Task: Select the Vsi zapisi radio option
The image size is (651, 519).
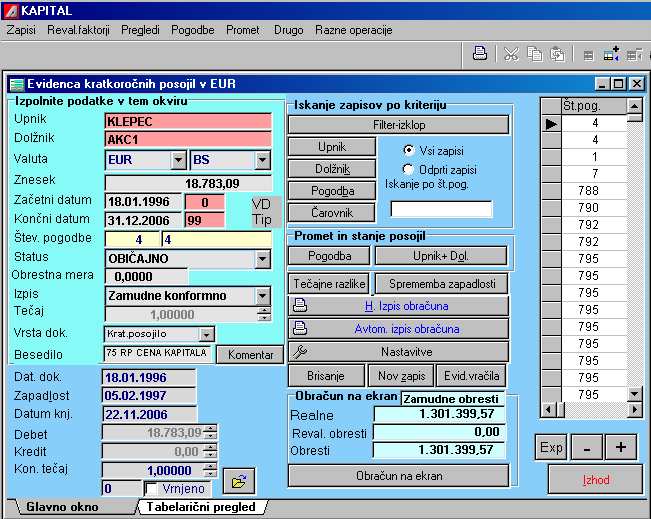Action: (408, 149)
